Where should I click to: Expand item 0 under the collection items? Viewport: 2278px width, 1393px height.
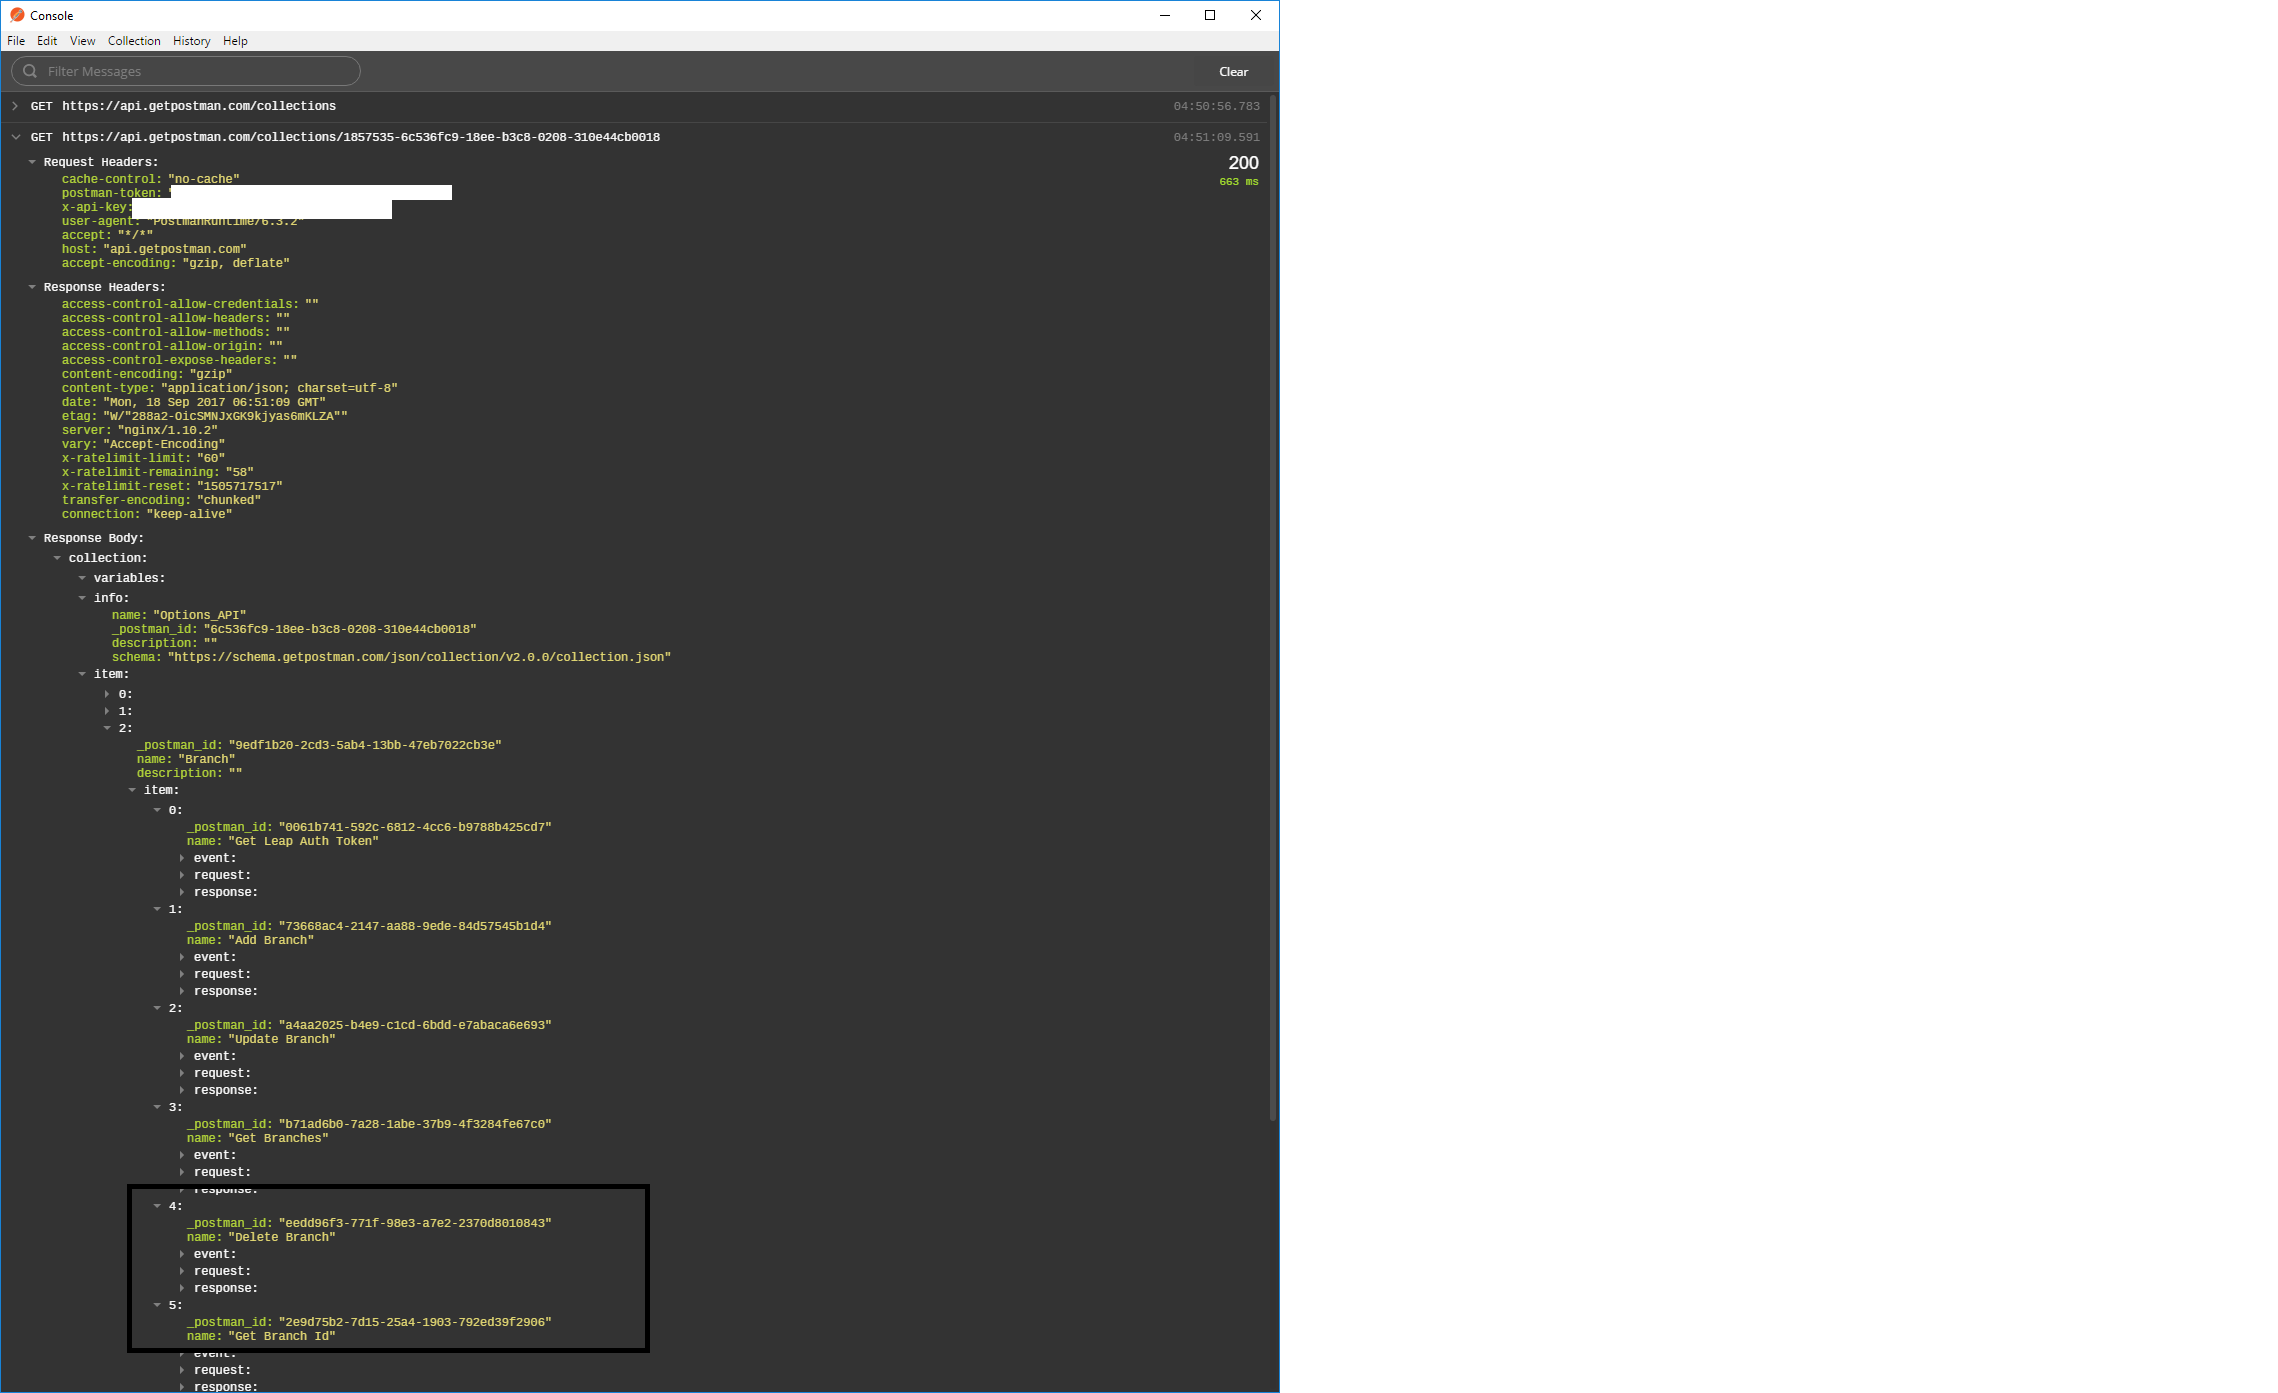coord(107,693)
